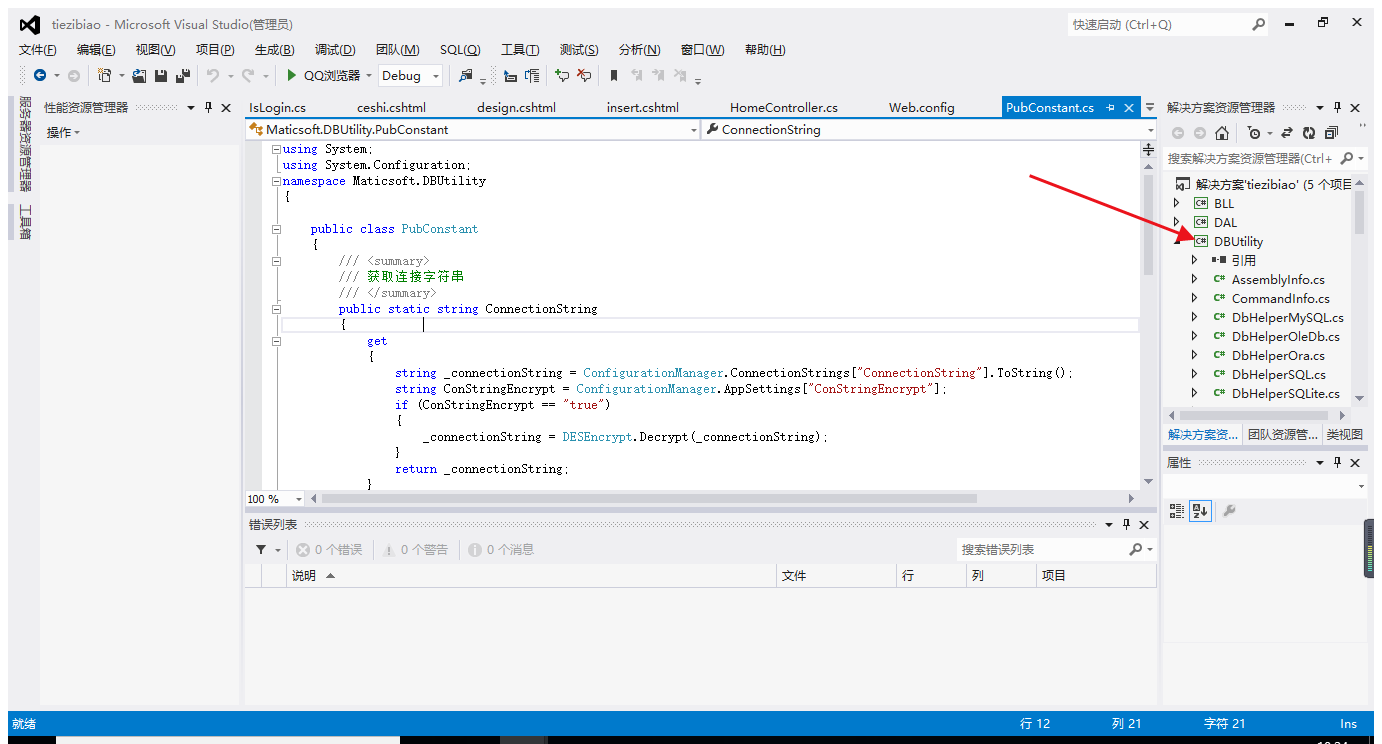The image size is (1382, 744).
Task: Click Sync with Active Document icon
Action: [x=1287, y=133]
